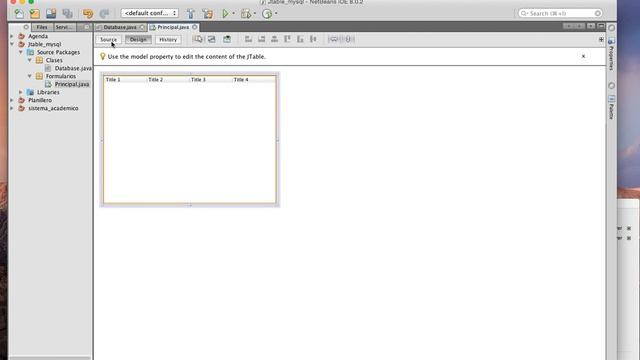This screenshot has width=640, height=360.
Task: Click the Save All toolbar icon
Action: tap(67, 13)
